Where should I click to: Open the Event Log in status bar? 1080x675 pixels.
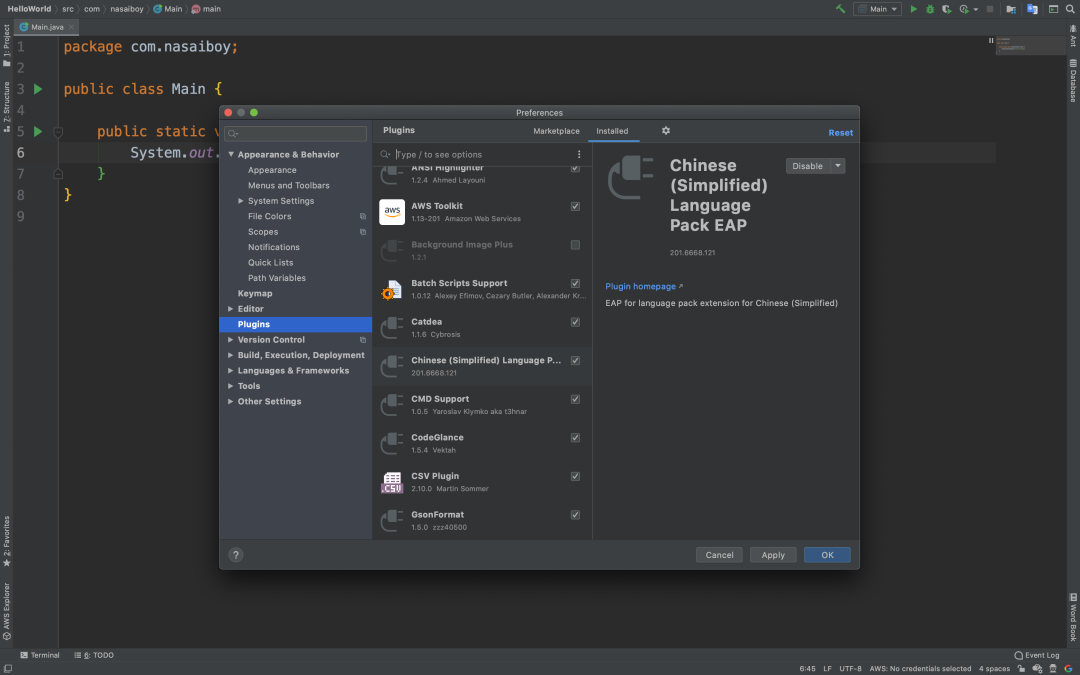click(x=1037, y=655)
